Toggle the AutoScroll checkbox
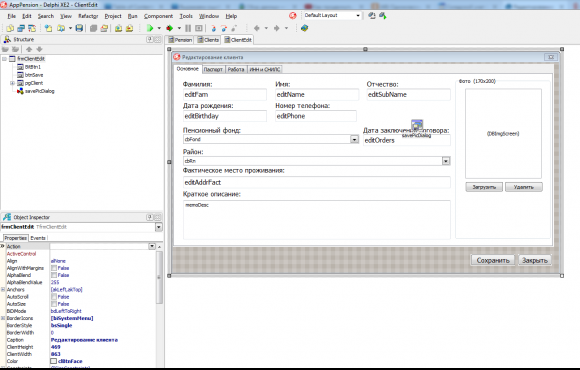580x370 pixels. click(x=54, y=297)
